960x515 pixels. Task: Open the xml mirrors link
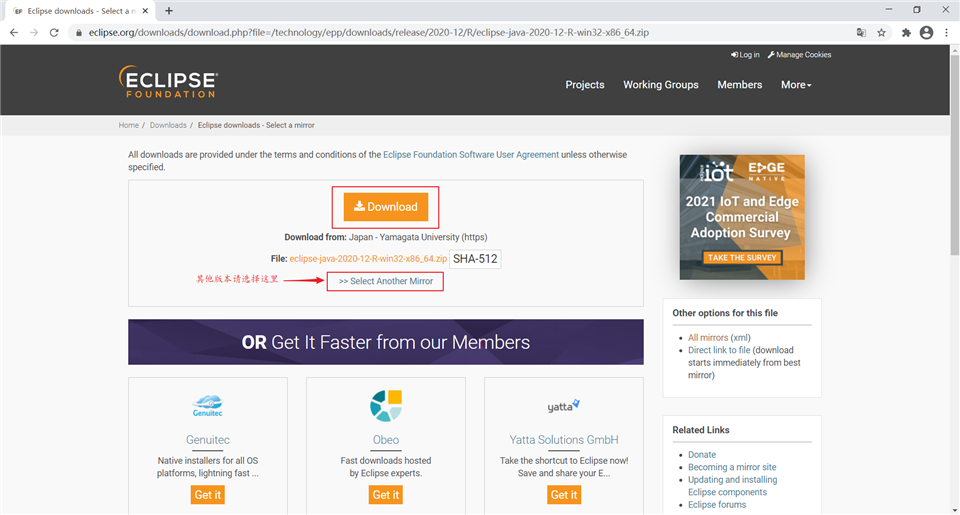pyautogui.click(x=741, y=337)
